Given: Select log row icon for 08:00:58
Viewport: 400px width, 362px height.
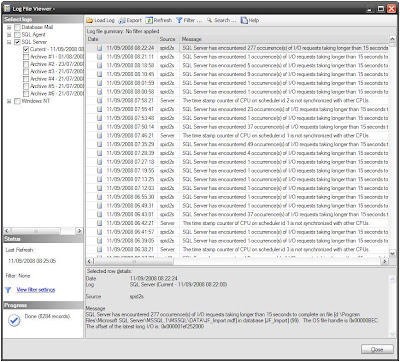Looking at the screenshot, I should pos(99,92).
